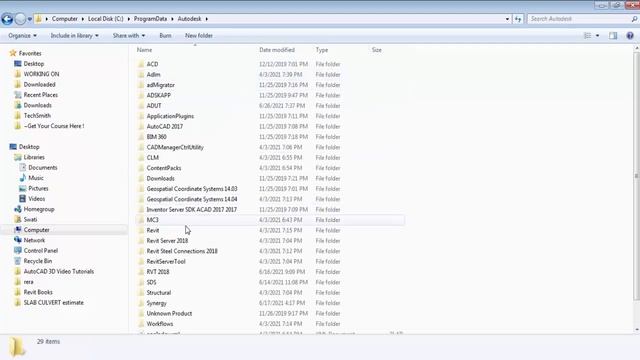Screen dimensions: 640x360
Task: Select the Network icon
Action: [x=18, y=240]
